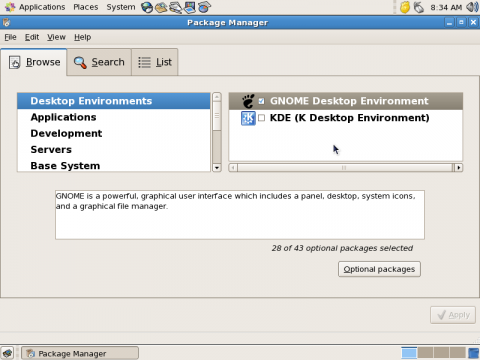The width and height of the screenshot is (480, 360).
Task: Click the mouse tray icon near the clock
Action: 419,7
